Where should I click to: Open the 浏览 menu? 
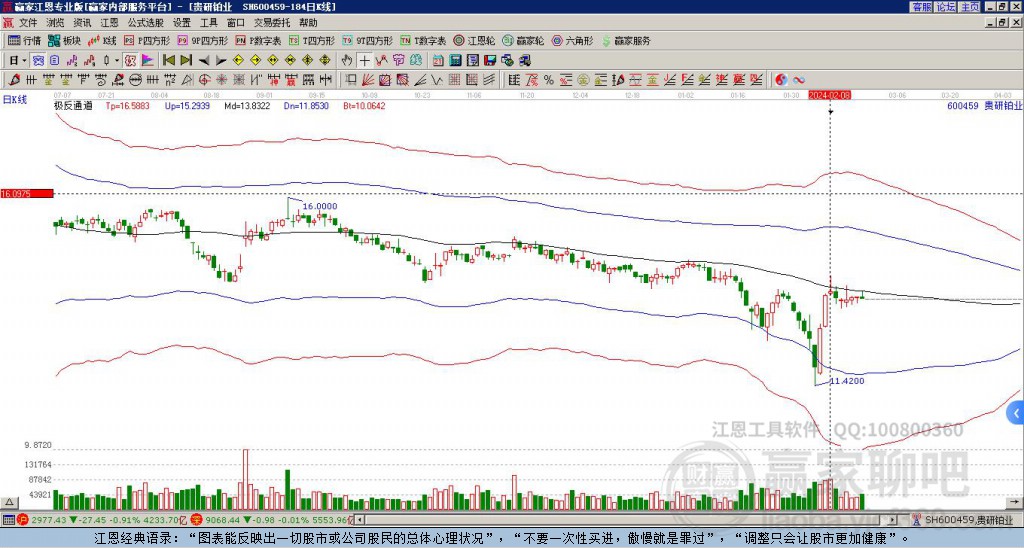pyautogui.click(x=55, y=23)
